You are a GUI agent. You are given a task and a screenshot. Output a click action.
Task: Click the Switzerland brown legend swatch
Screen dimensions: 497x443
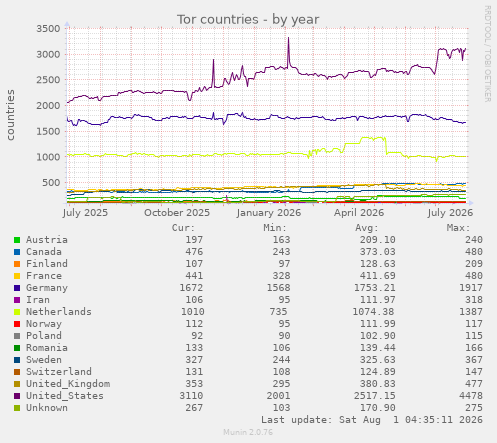(x=17, y=372)
